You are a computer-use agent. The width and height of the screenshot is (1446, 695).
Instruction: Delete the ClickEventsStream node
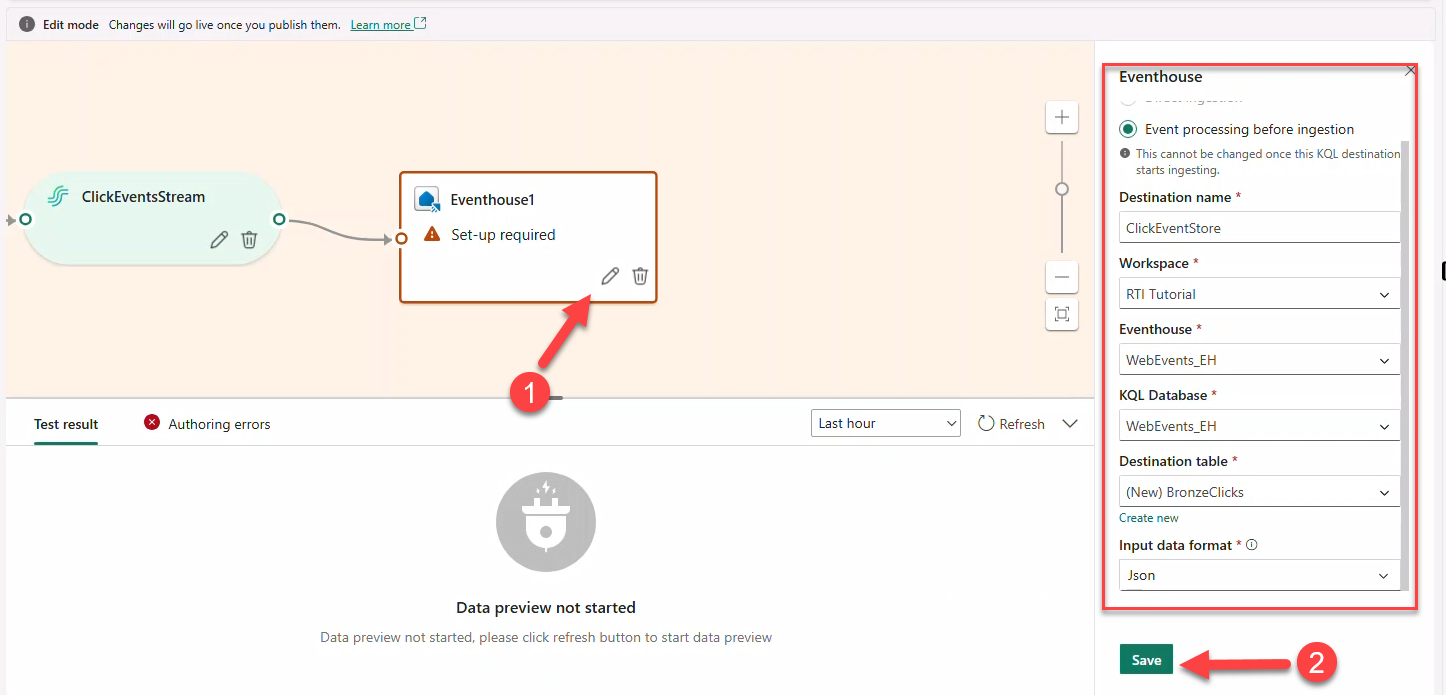(x=249, y=240)
